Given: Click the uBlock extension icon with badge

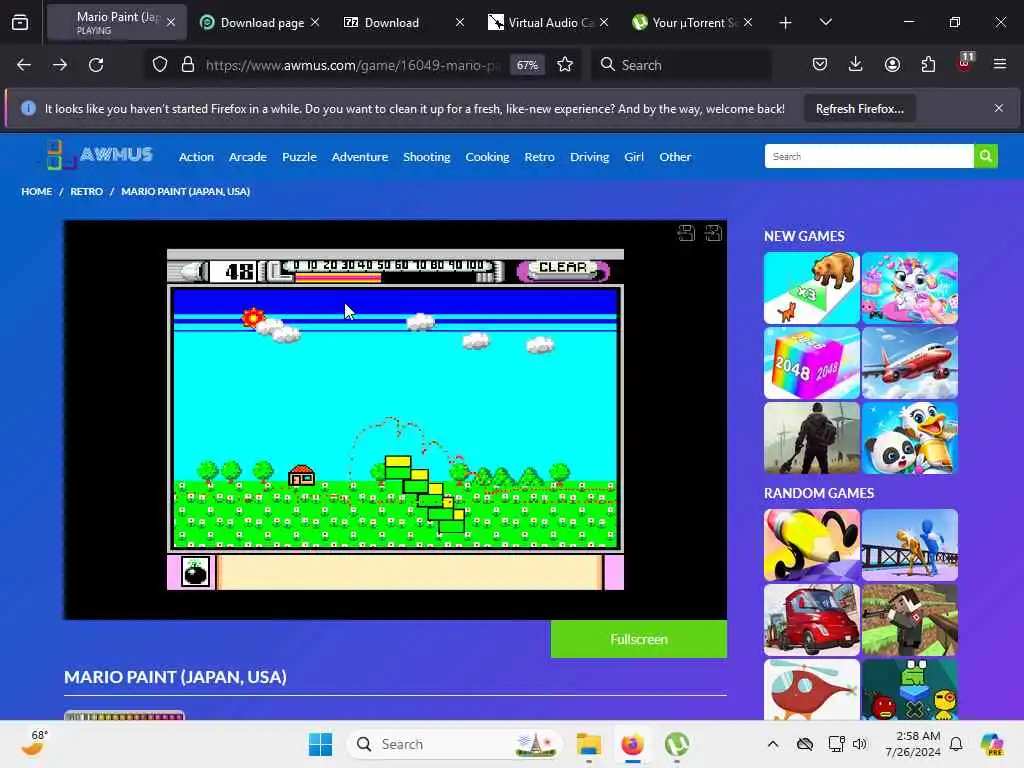Looking at the screenshot, I should tap(965, 63).
